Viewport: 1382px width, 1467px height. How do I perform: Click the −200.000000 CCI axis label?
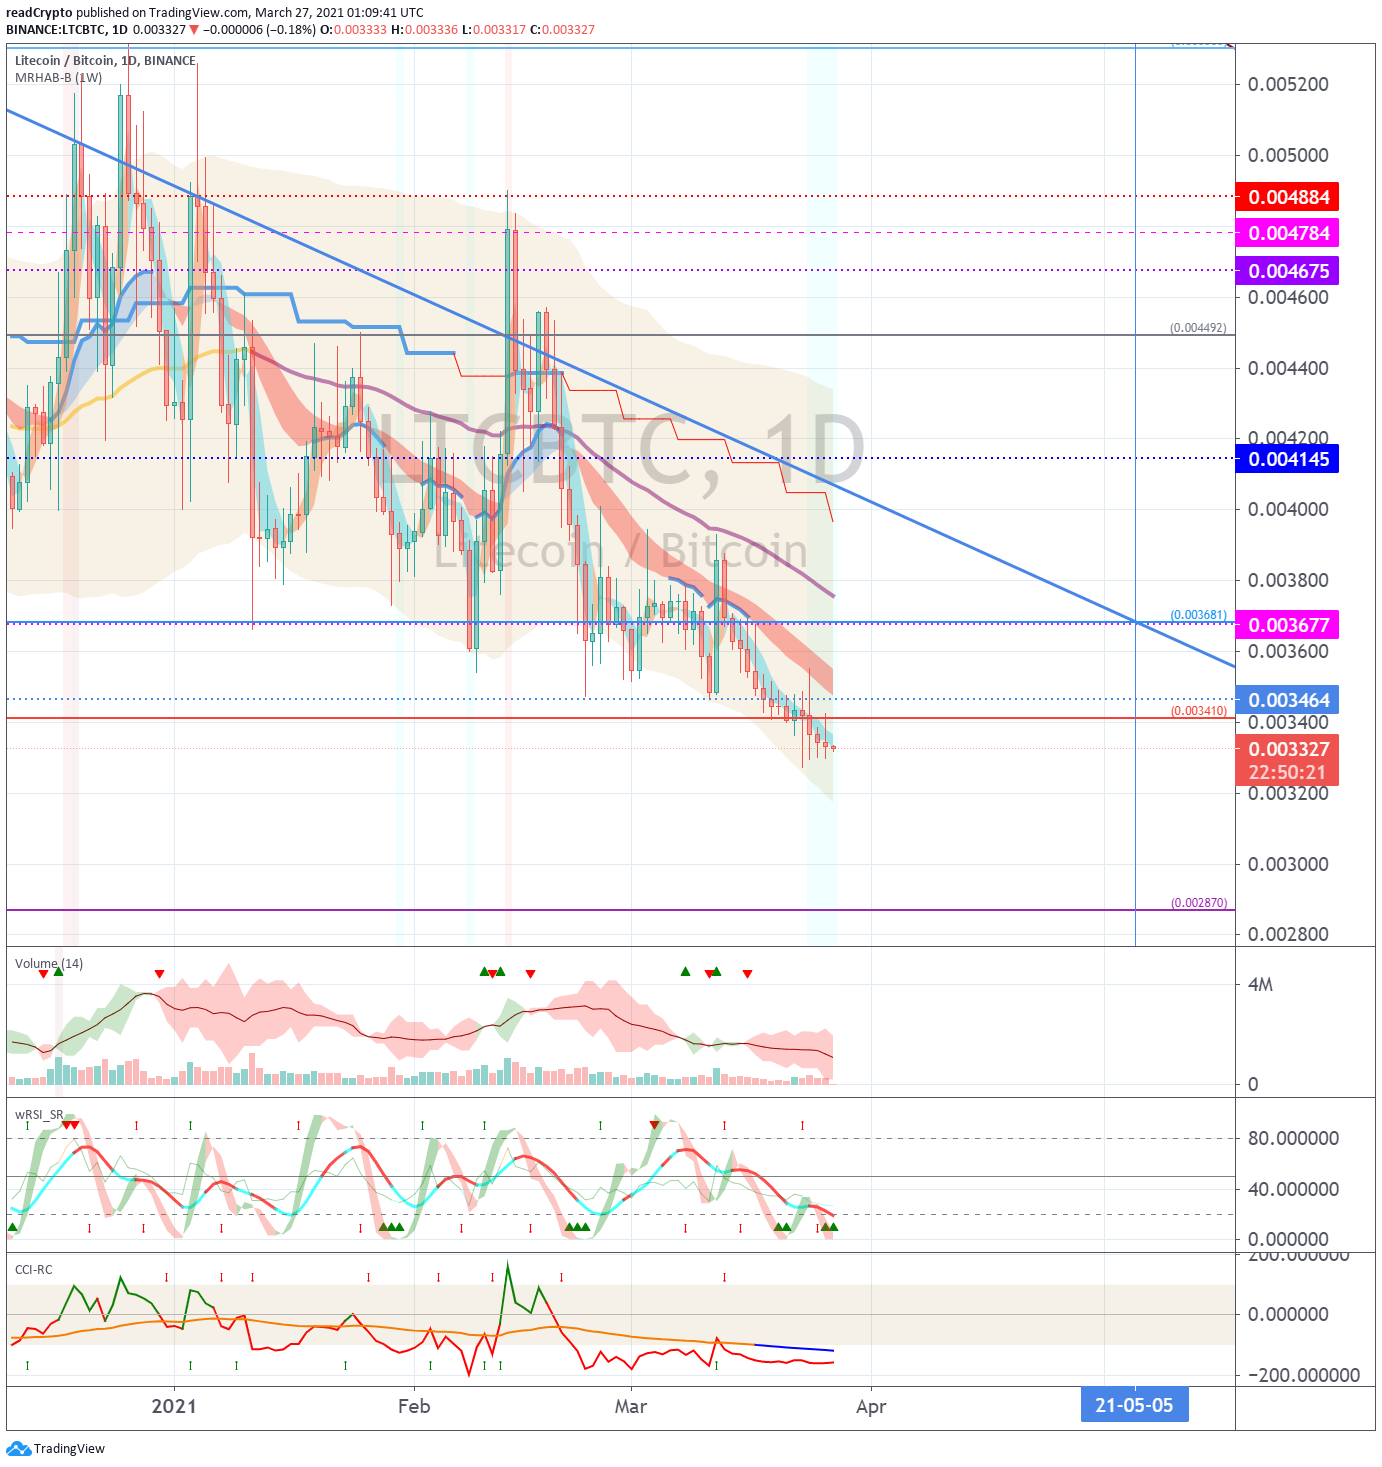pos(1304,1375)
